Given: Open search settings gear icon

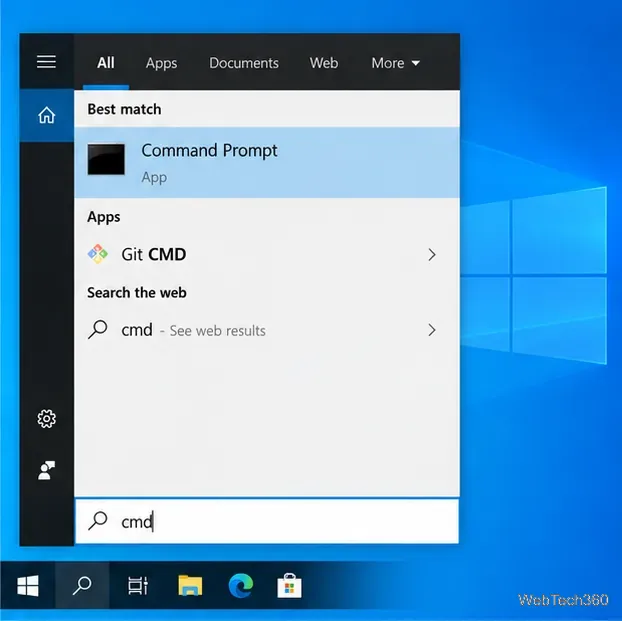Looking at the screenshot, I should point(46,419).
